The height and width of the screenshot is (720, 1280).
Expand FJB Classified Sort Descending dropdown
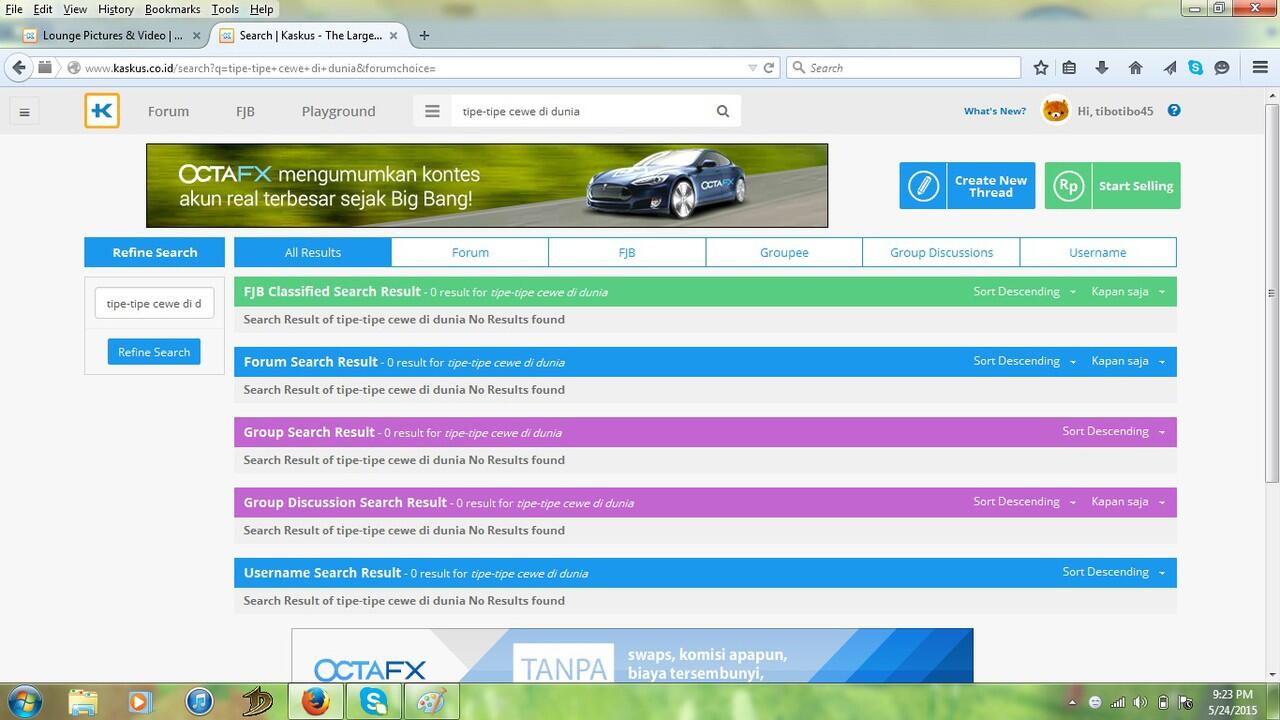click(x=1024, y=292)
